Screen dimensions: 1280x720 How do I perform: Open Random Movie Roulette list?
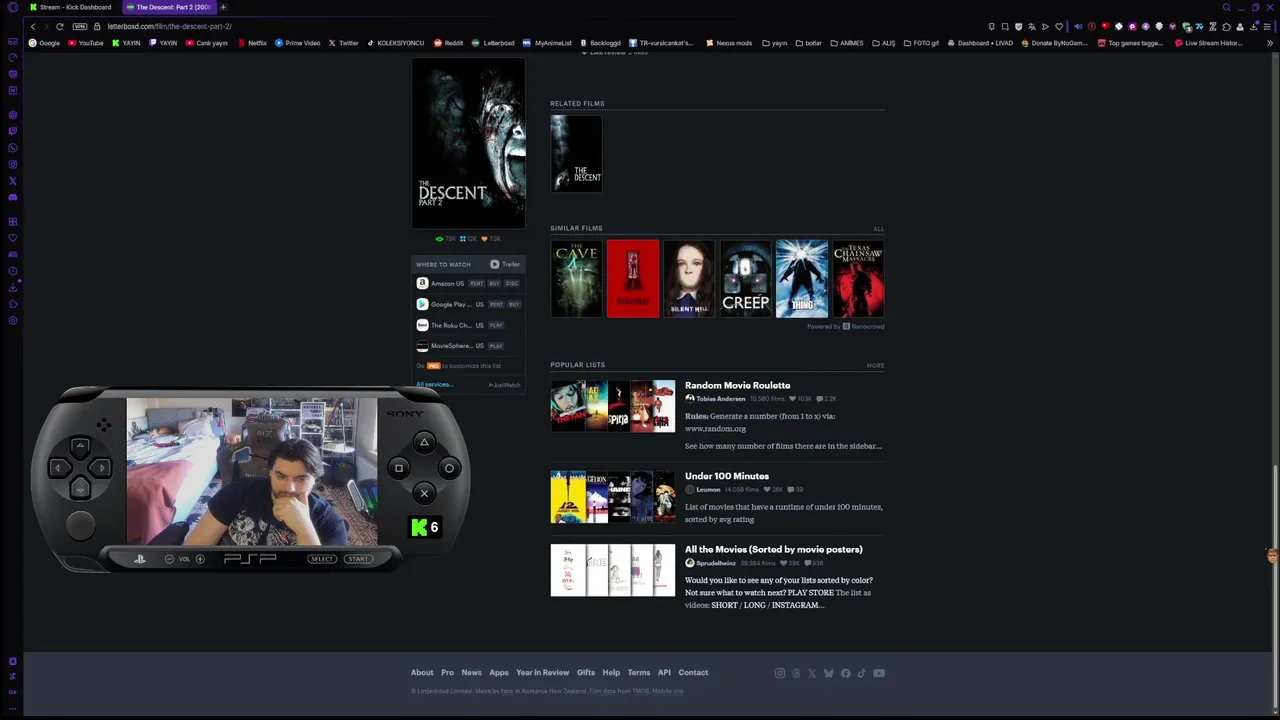(x=737, y=385)
